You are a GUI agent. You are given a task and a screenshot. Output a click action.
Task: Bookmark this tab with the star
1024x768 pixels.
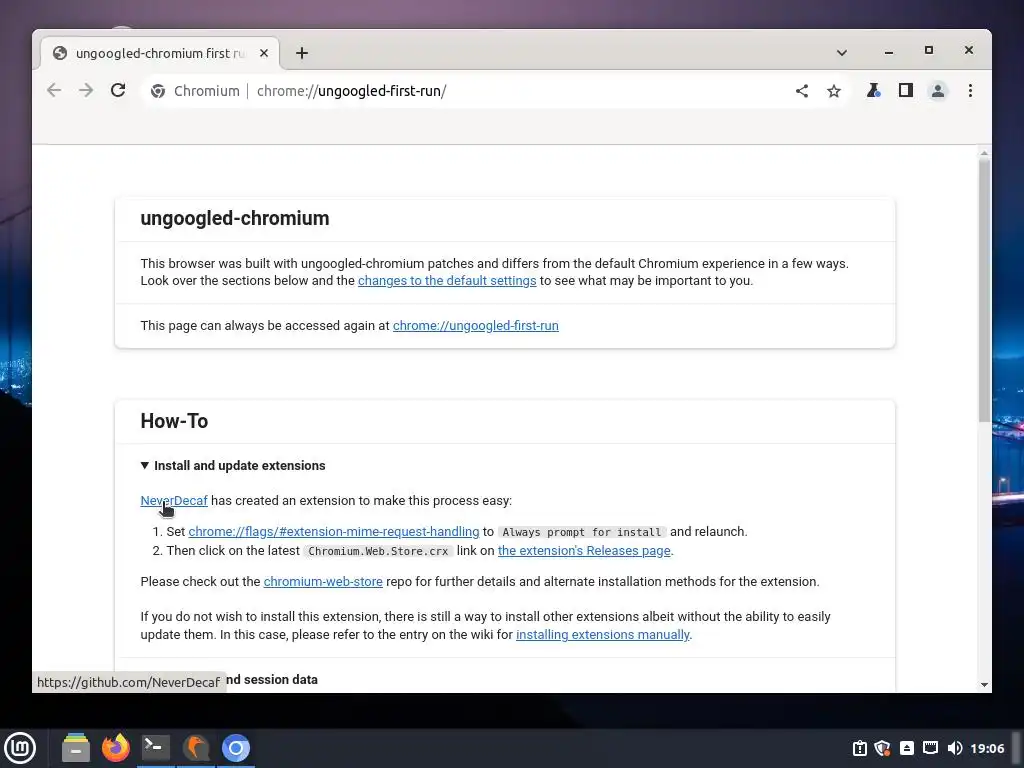834,91
